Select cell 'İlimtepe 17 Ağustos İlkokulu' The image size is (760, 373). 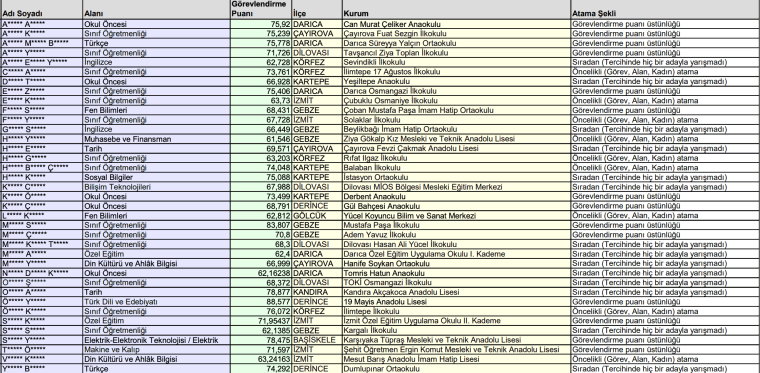point(456,72)
